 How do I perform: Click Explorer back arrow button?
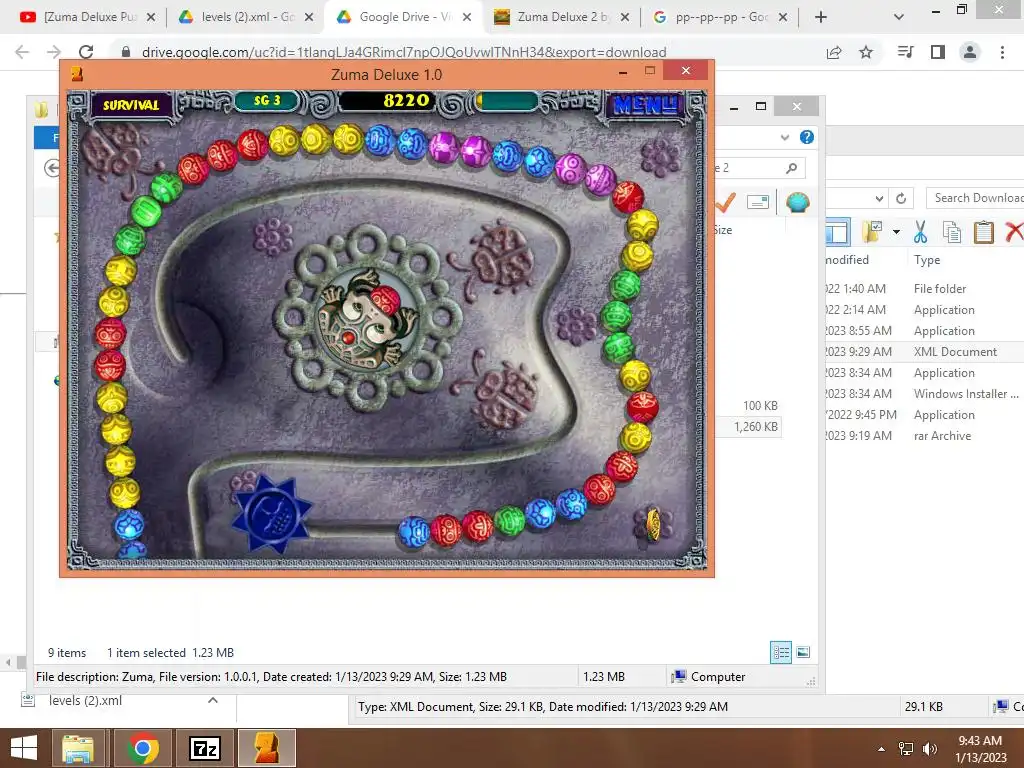52,168
